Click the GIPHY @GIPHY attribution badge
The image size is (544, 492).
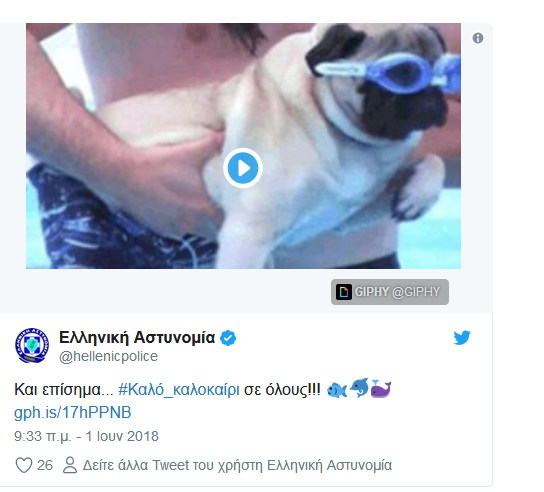pos(390,292)
